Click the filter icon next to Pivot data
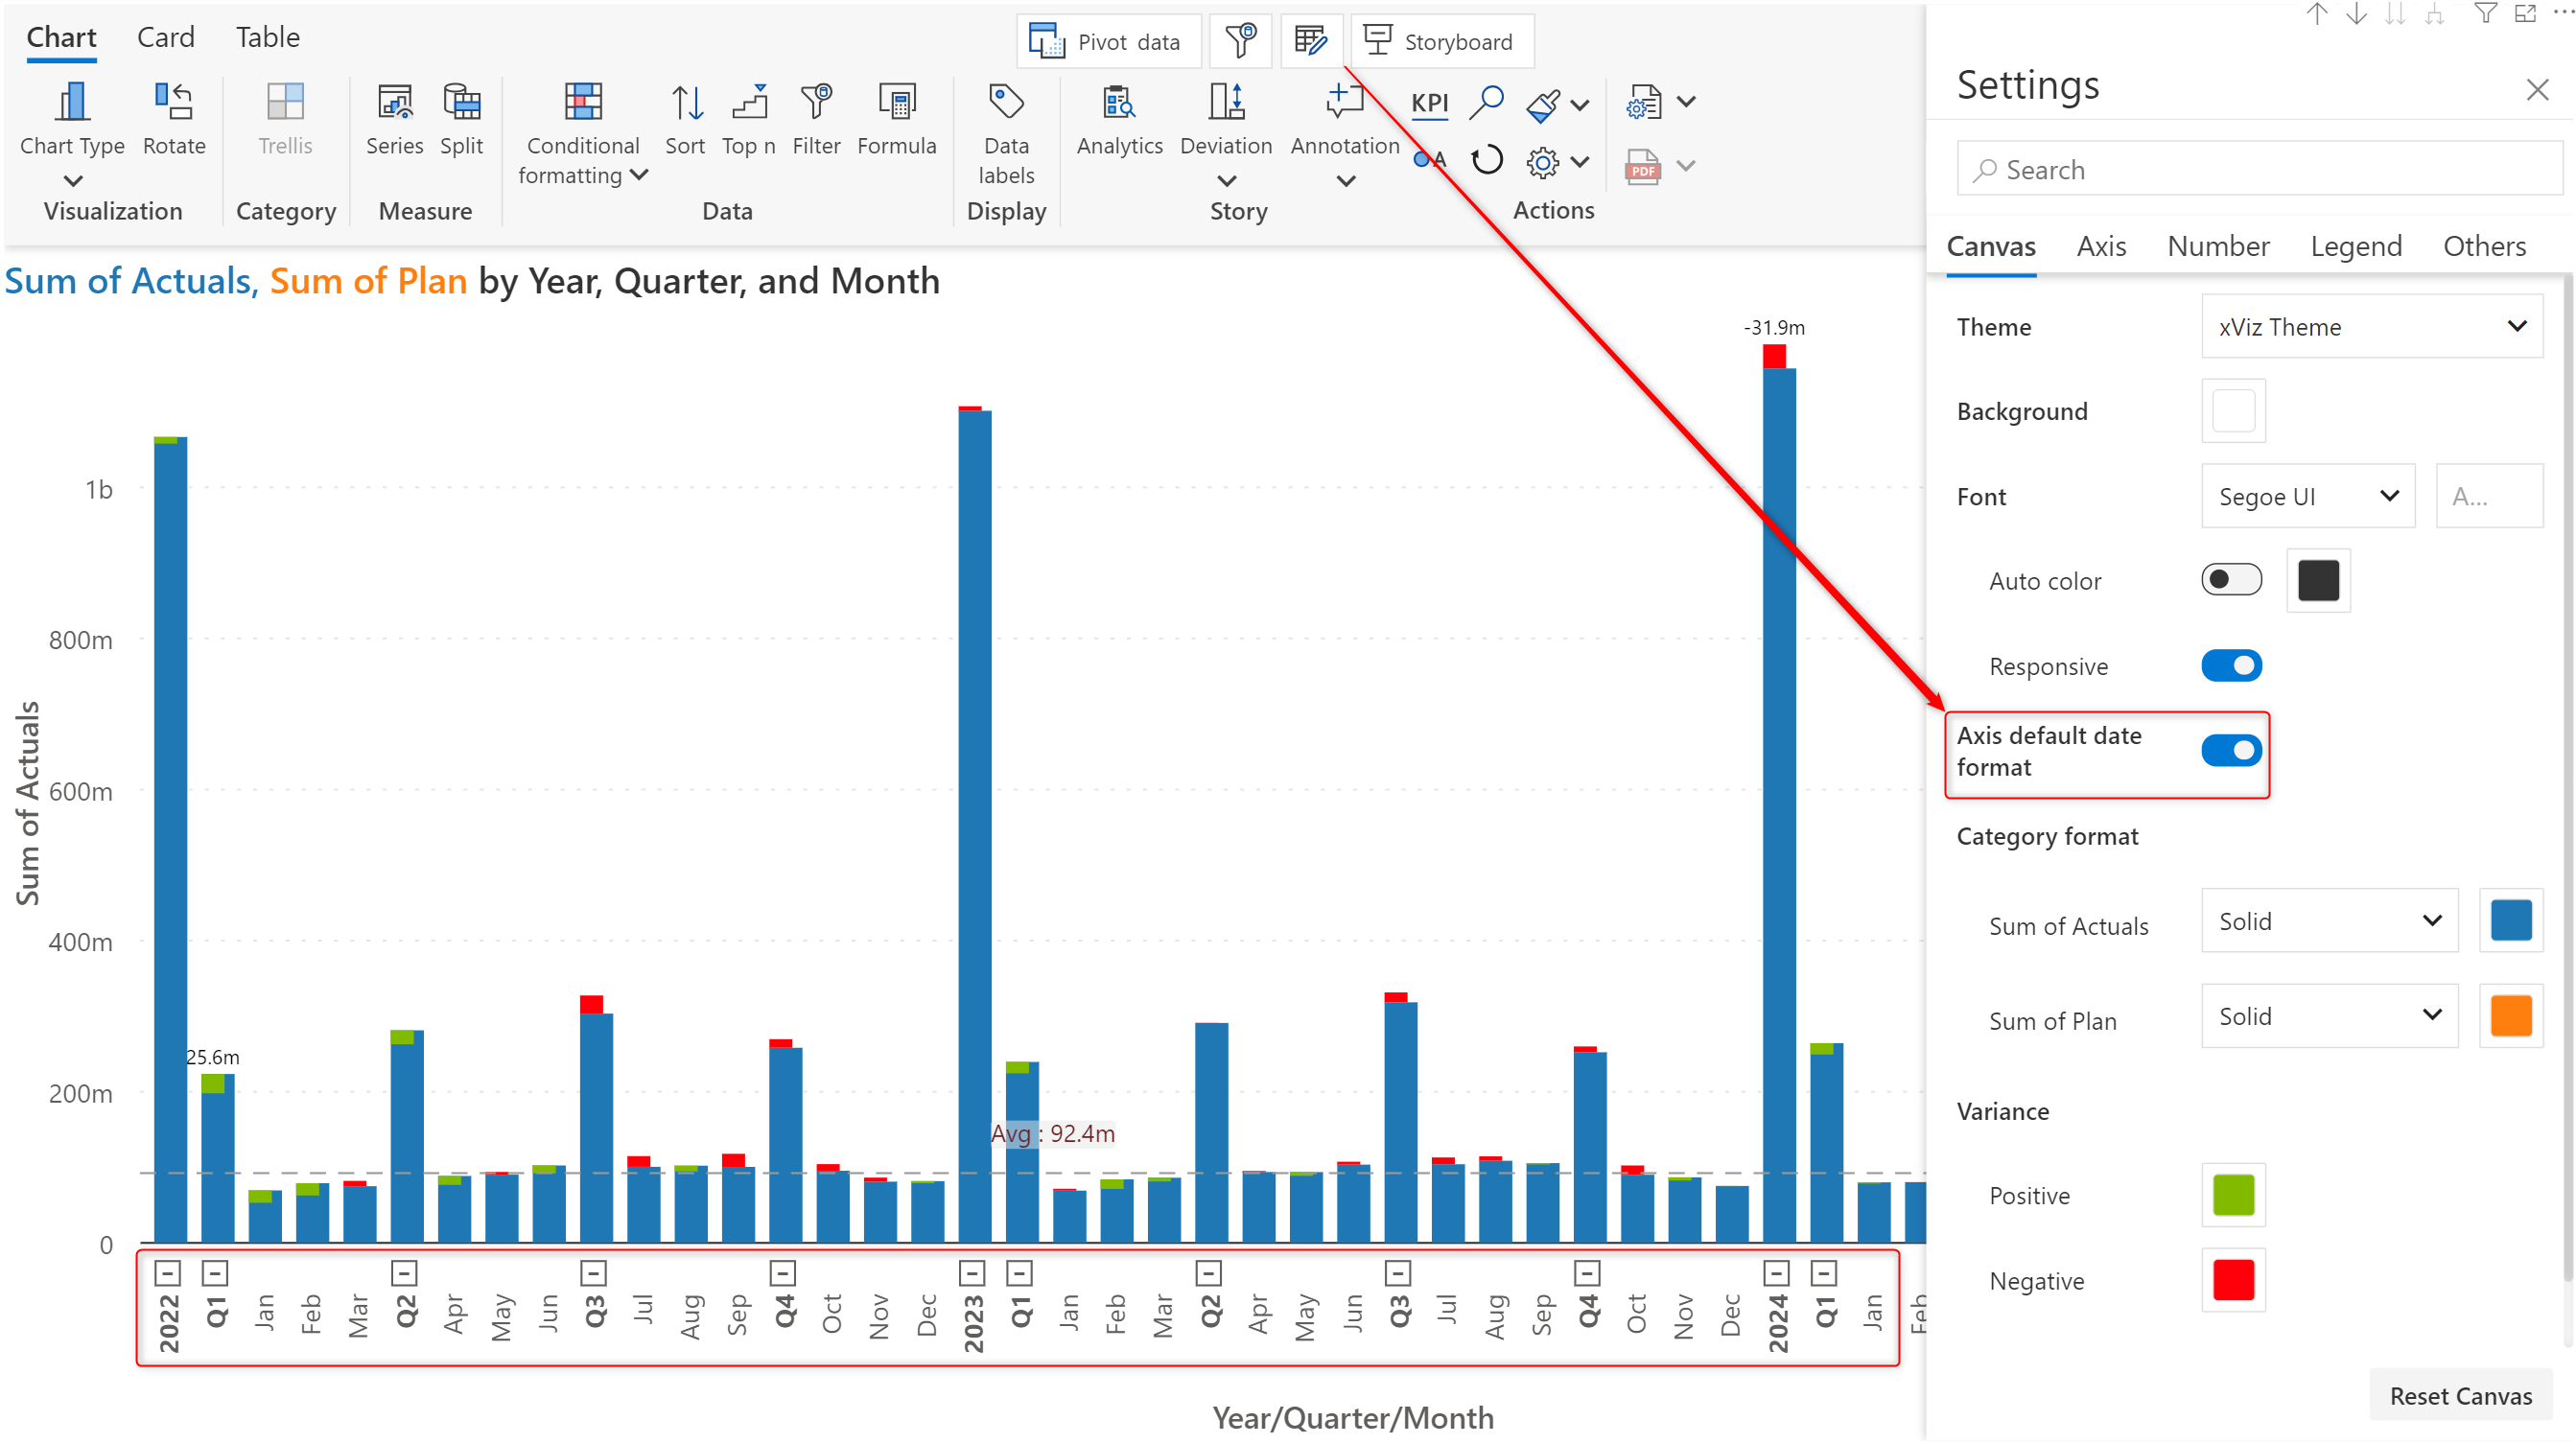The image size is (2576, 1444). [x=1240, y=41]
